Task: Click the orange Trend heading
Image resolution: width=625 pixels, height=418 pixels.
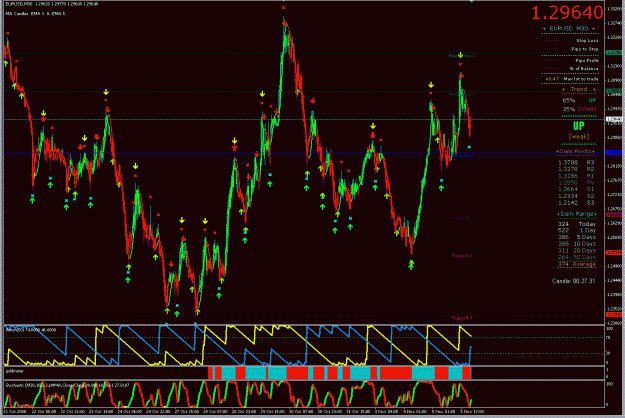Action: (x=579, y=90)
